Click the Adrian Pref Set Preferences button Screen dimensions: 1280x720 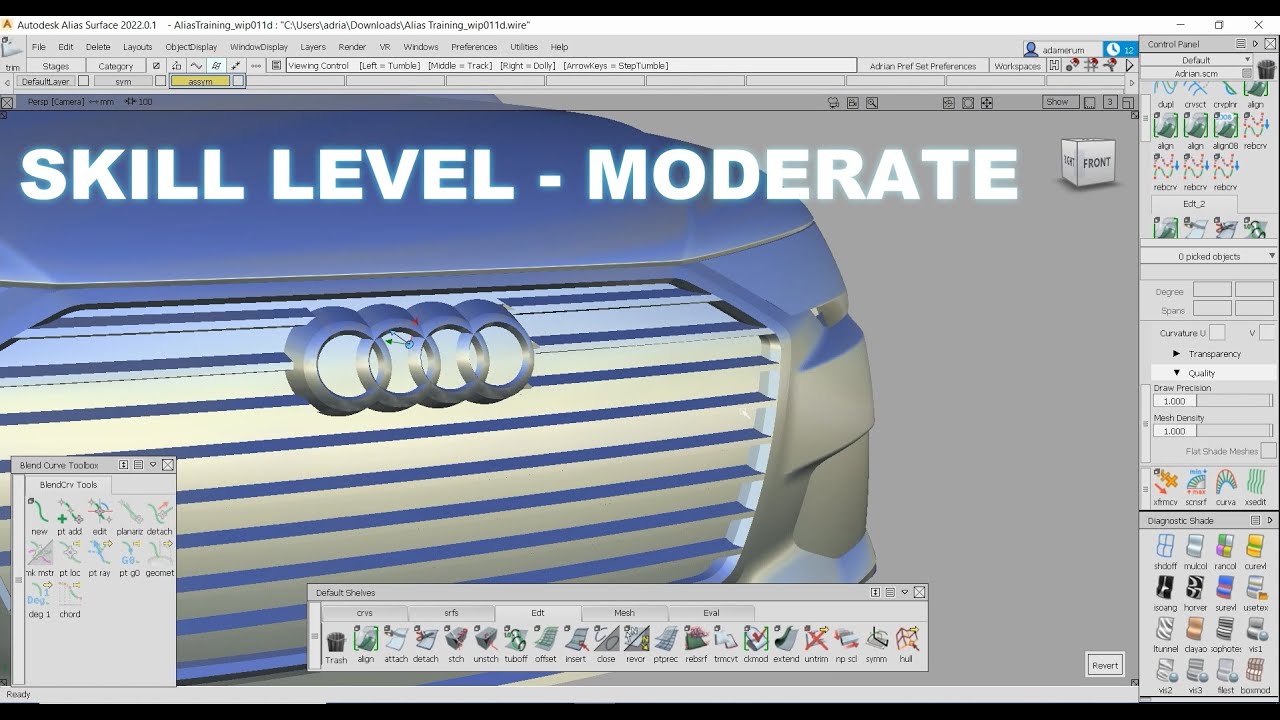pos(923,66)
